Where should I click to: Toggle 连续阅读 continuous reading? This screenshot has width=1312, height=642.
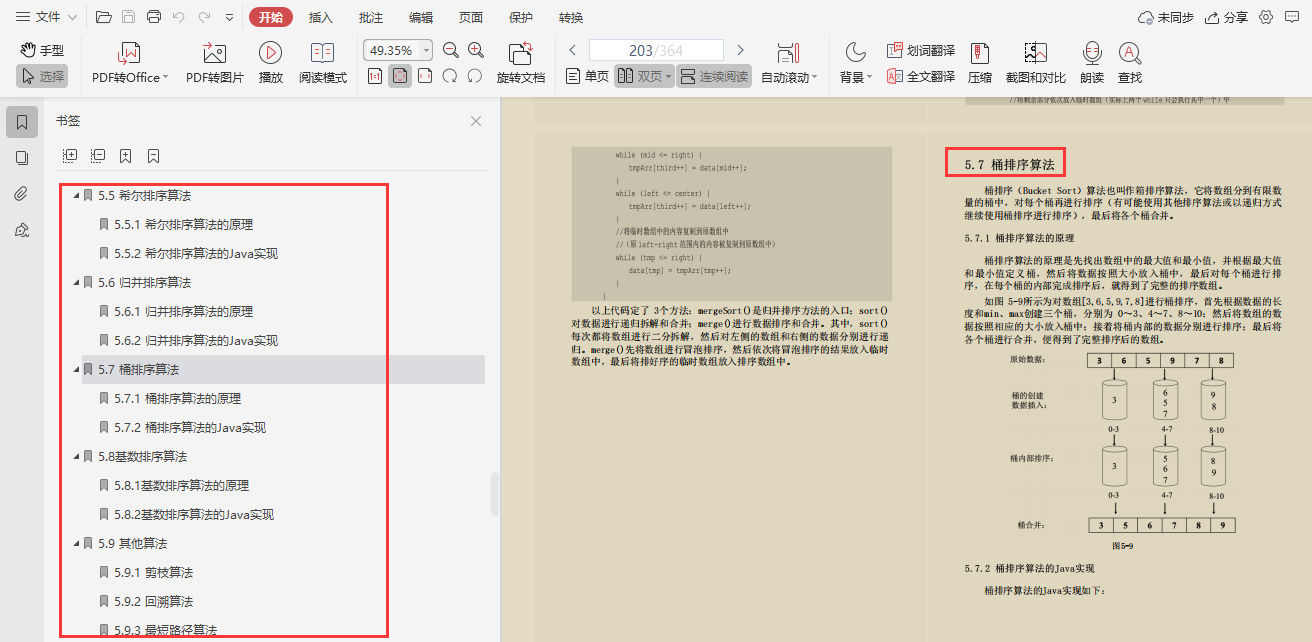click(714, 76)
